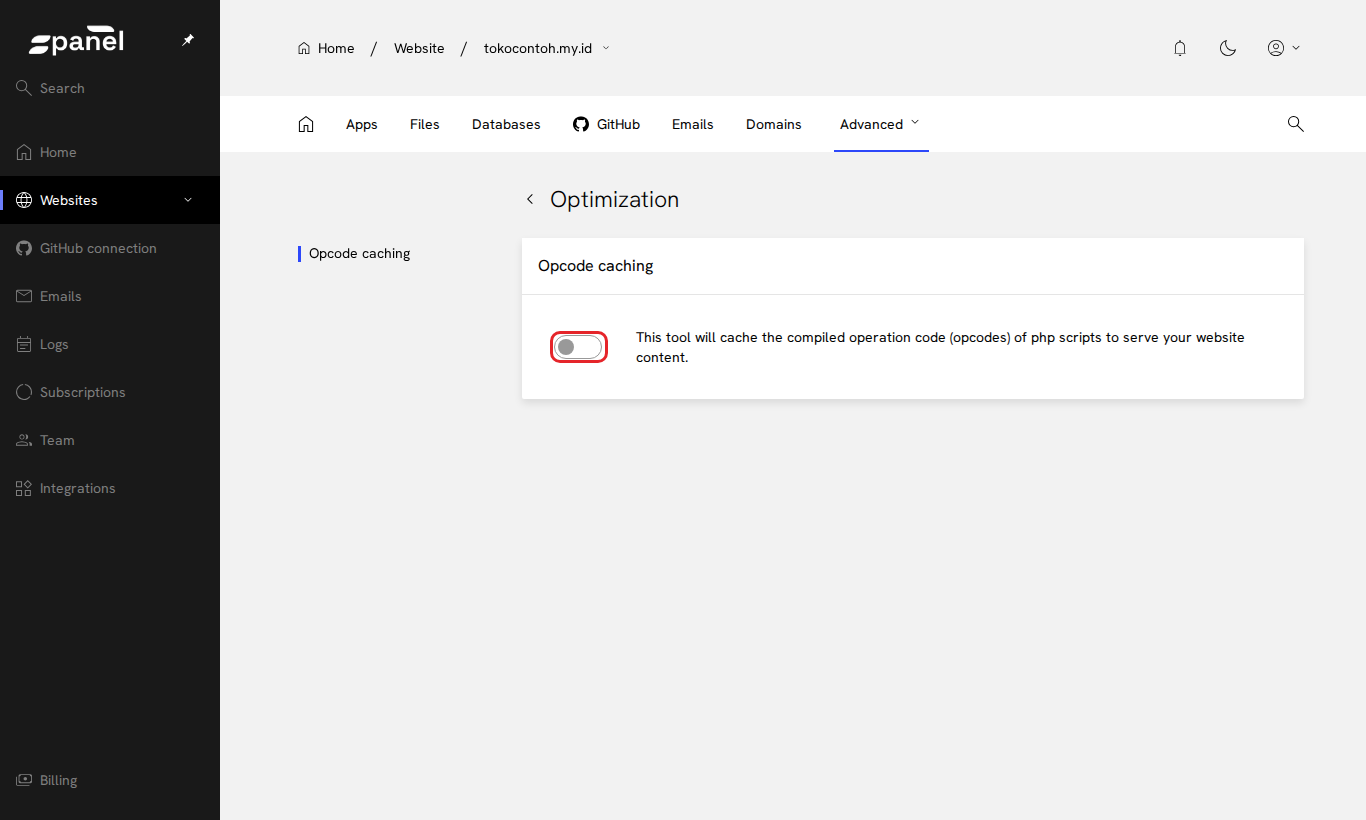
Task: Click the panel logo in sidebar
Action: coord(76,42)
